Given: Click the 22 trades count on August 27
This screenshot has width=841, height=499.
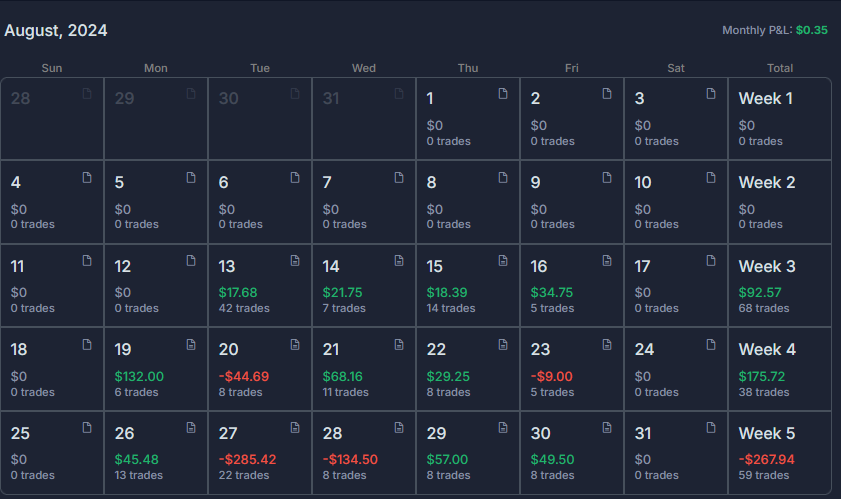Looking at the screenshot, I should [x=244, y=475].
